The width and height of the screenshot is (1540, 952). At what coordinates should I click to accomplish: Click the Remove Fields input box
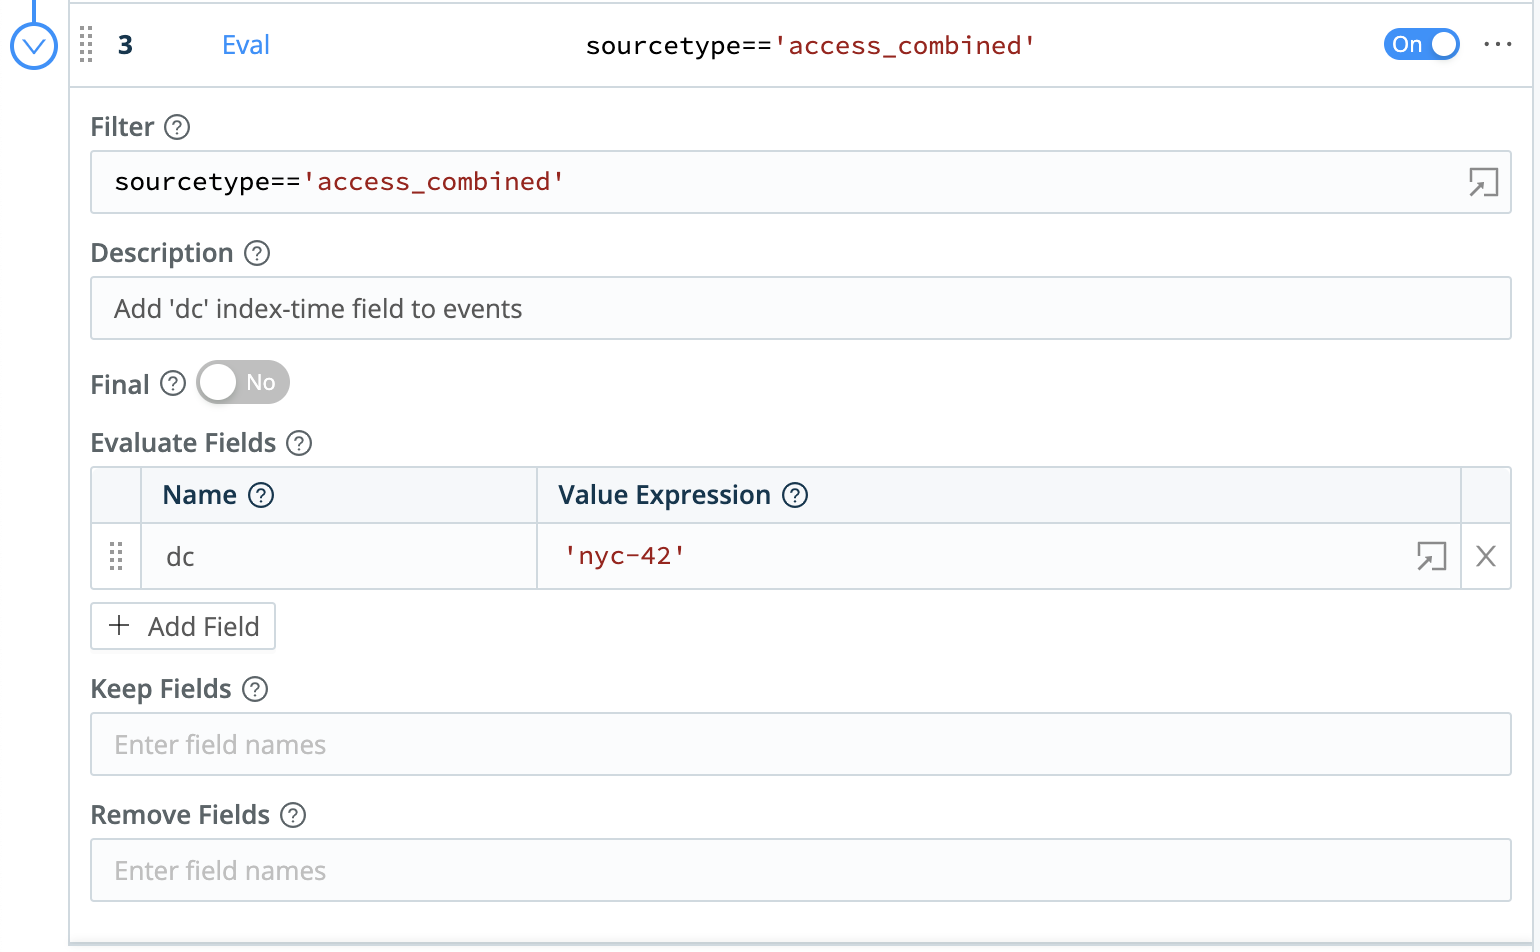point(800,870)
